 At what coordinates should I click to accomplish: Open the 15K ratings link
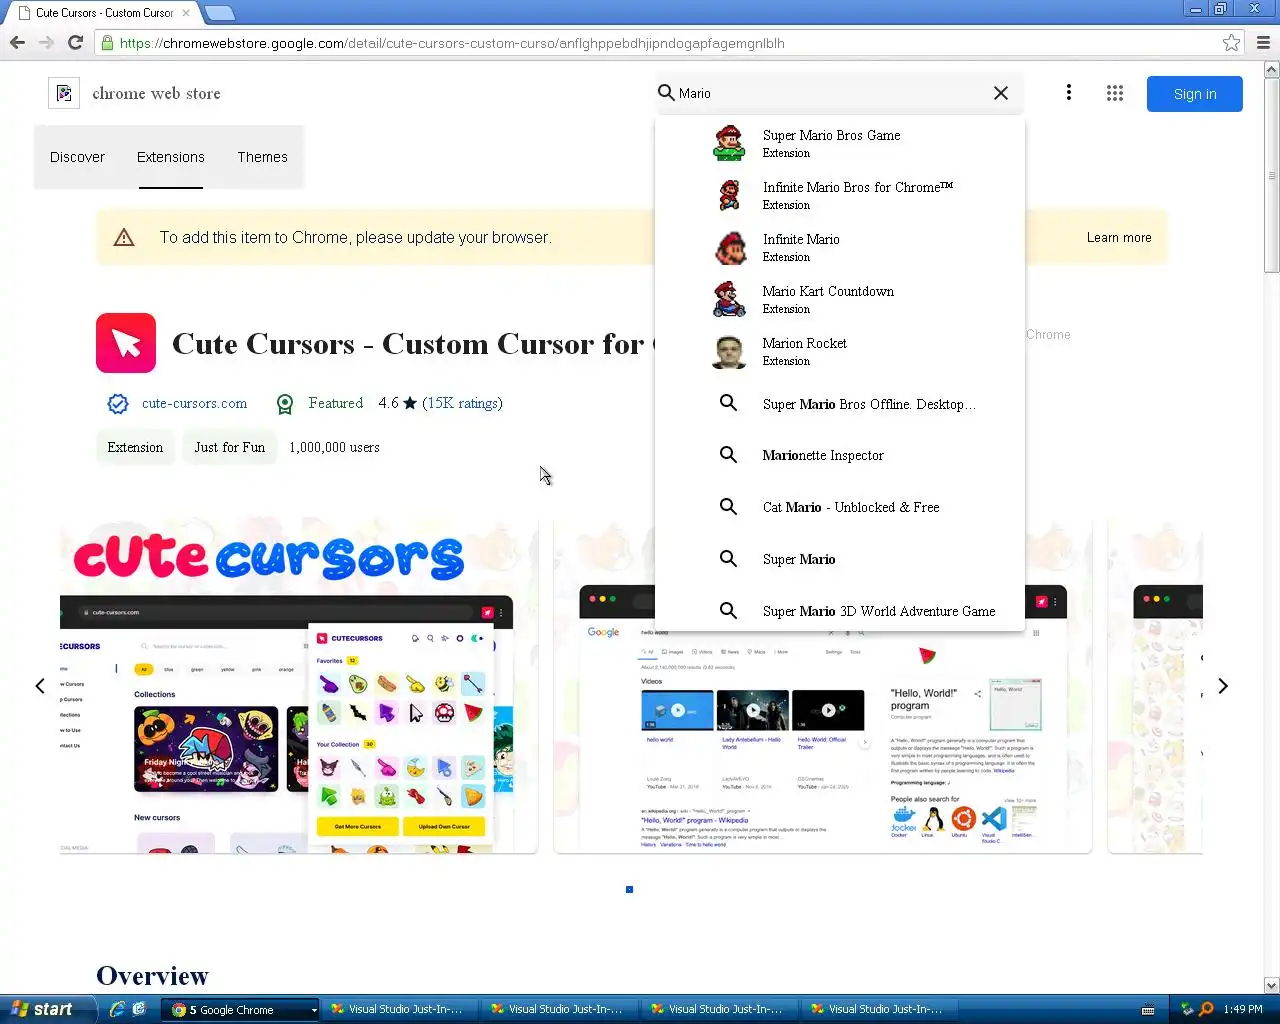(462, 403)
